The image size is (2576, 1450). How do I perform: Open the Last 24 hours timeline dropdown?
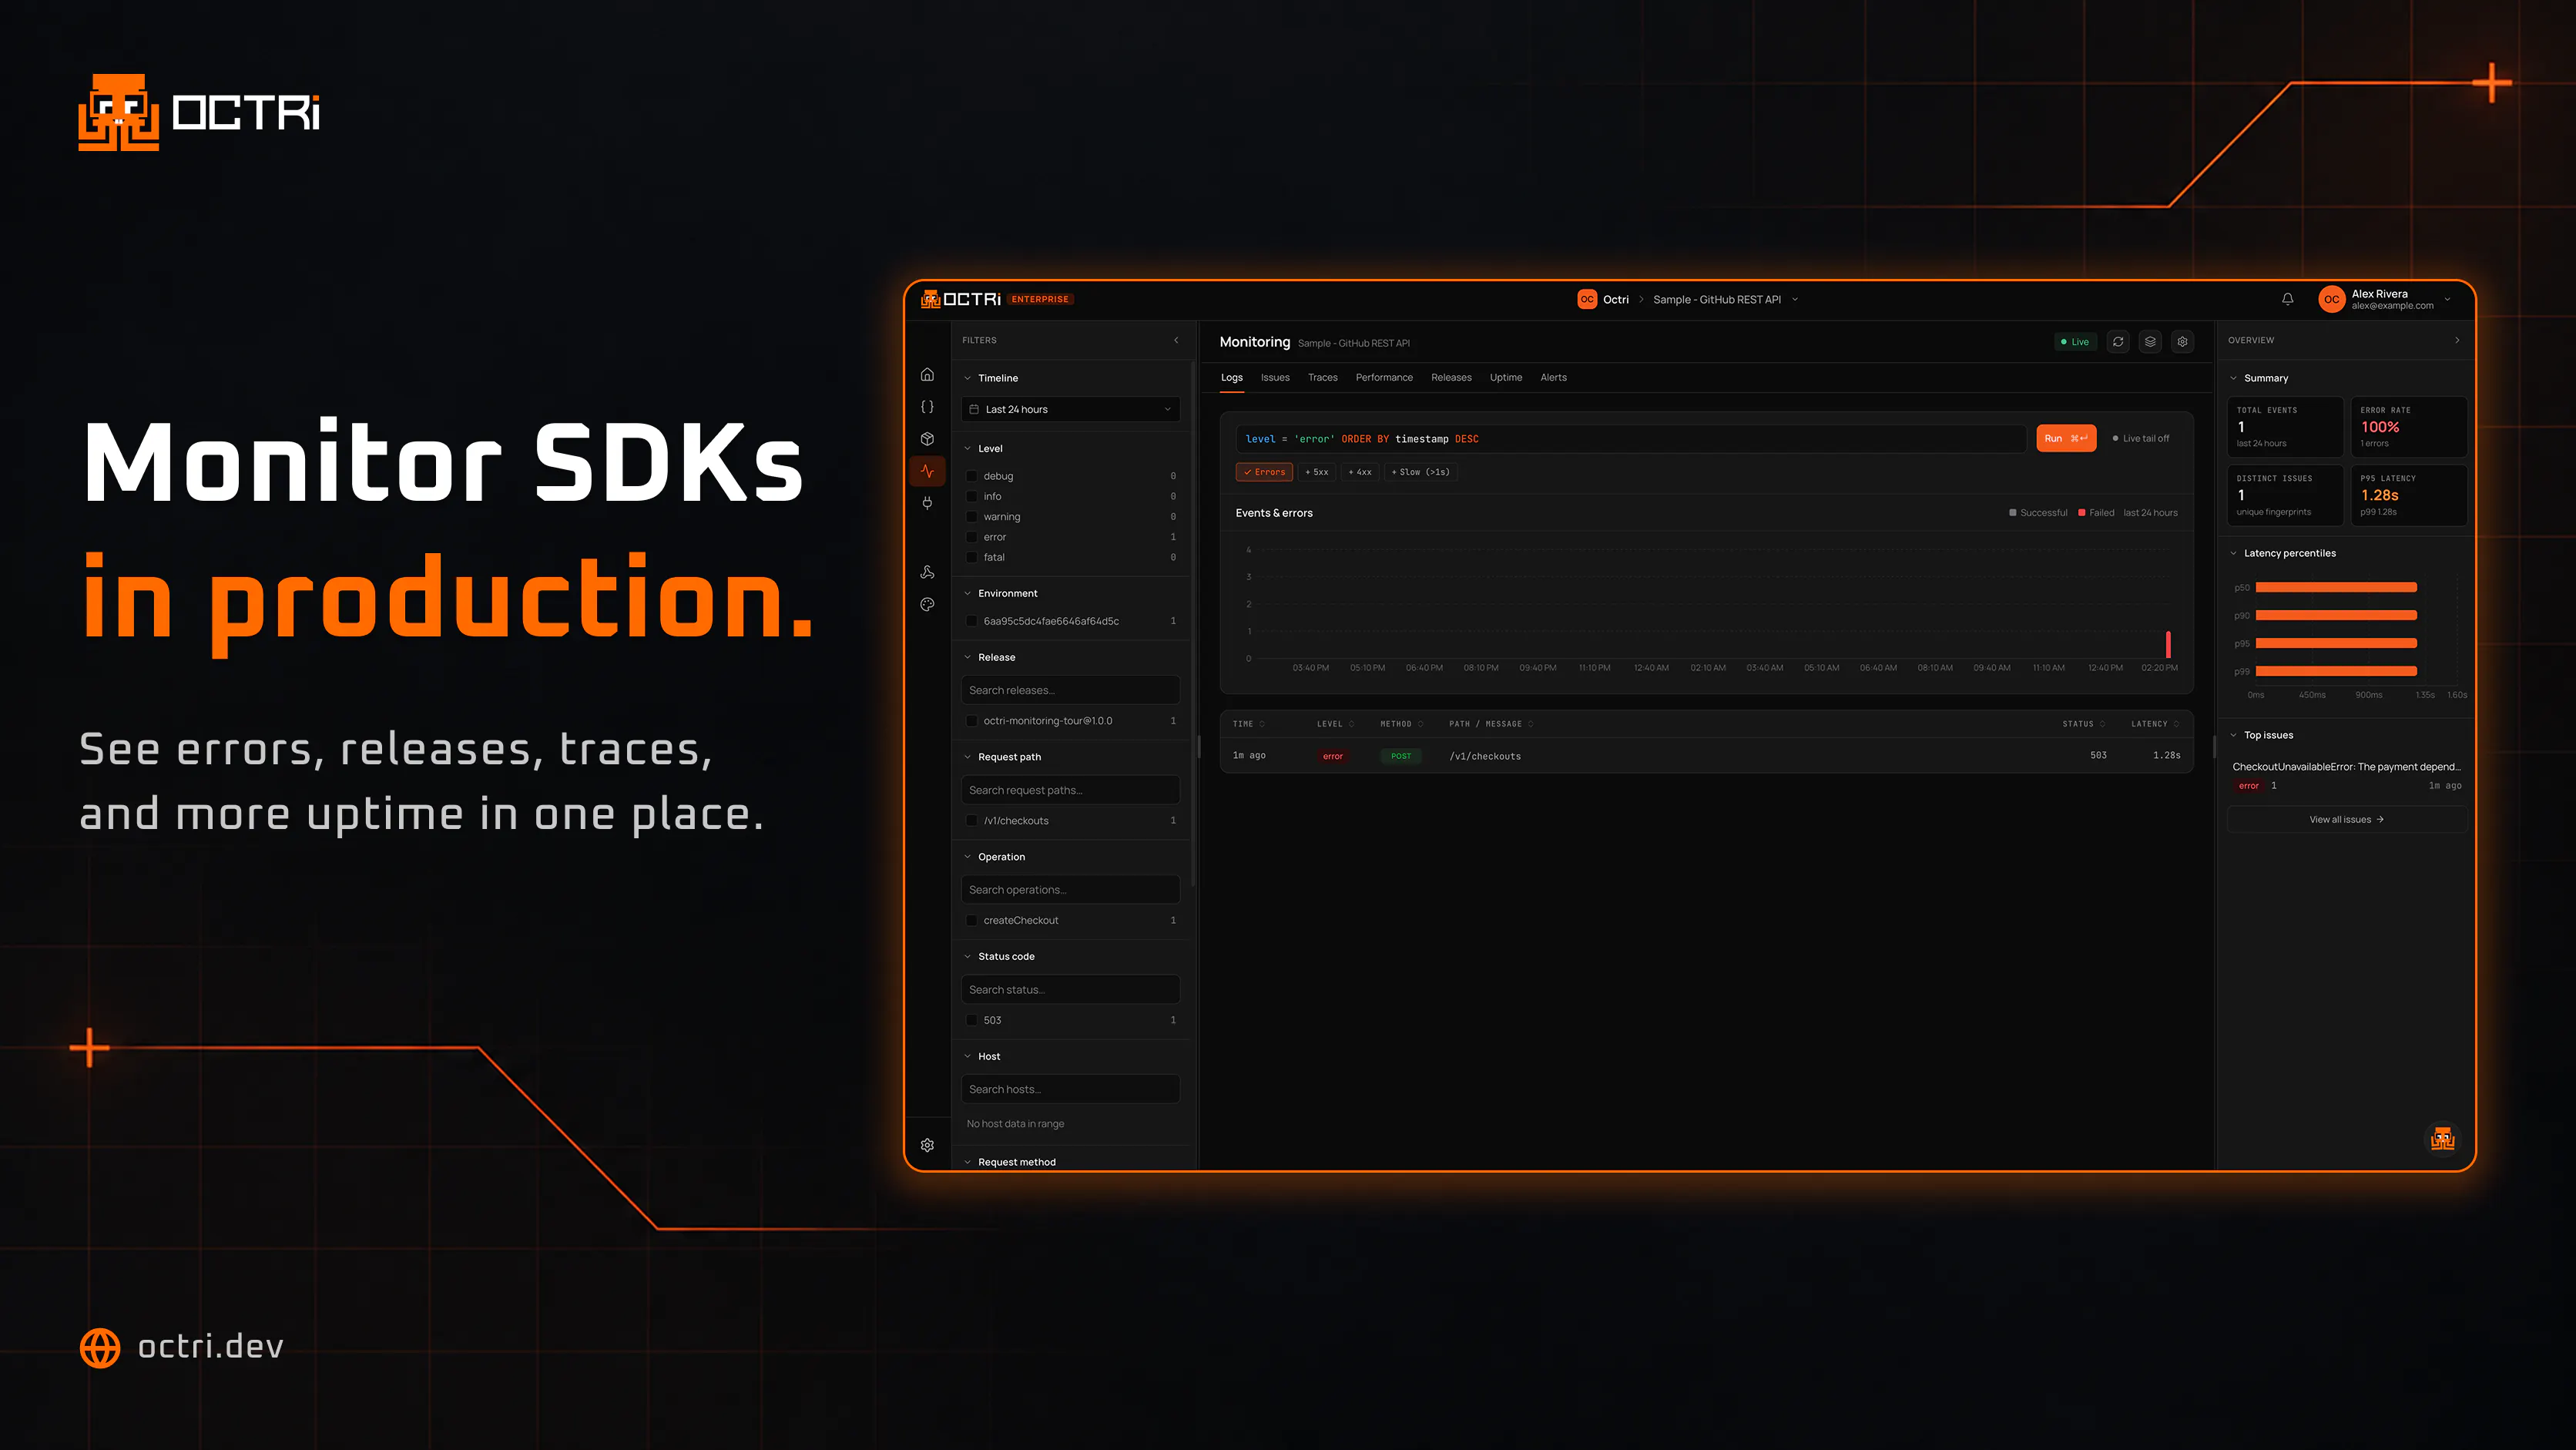click(1070, 409)
